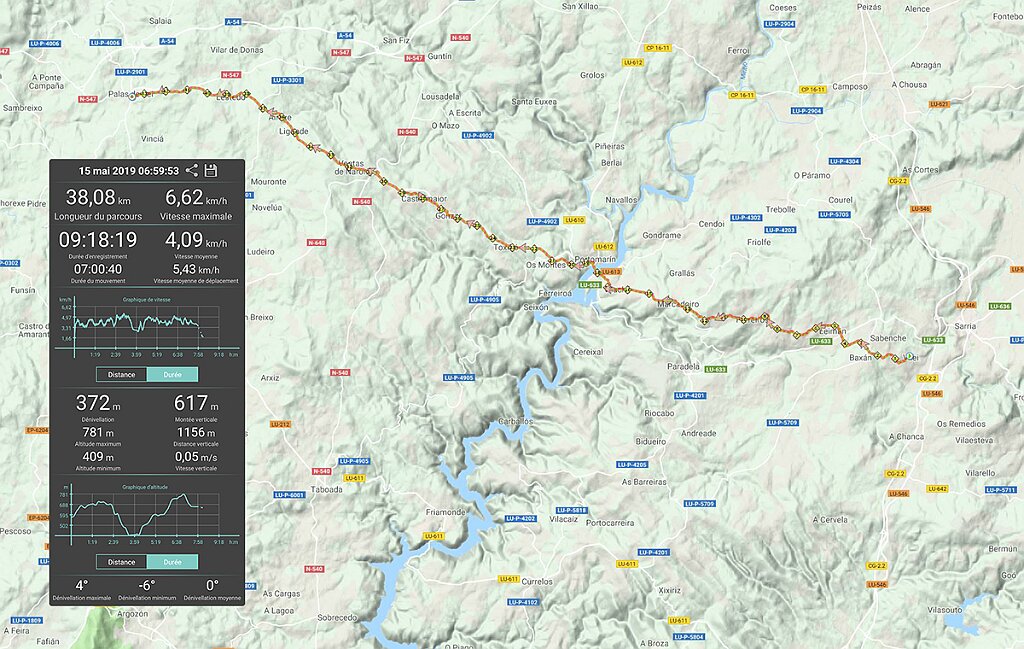
Task: Click the LU-636 road shield
Action: [1000, 306]
